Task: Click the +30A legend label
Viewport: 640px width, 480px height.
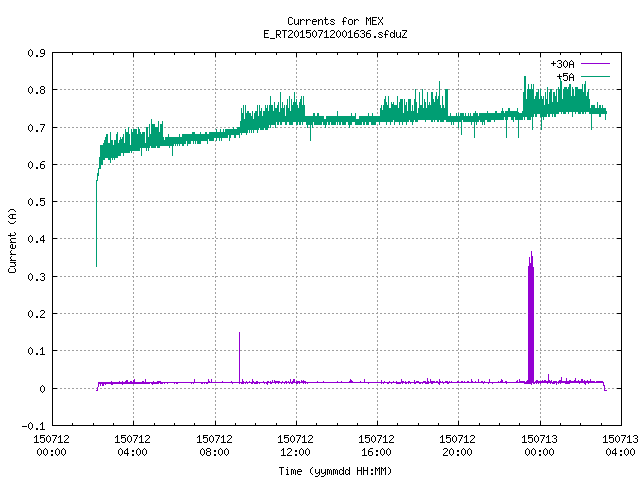Action: click(562, 64)
